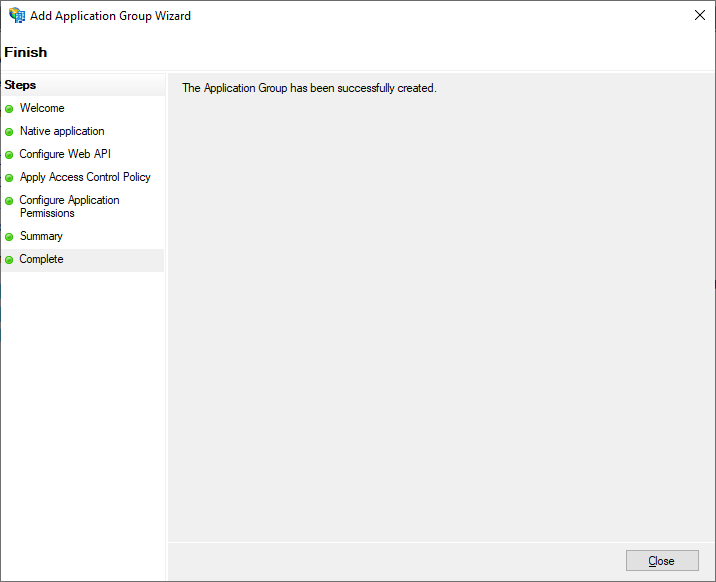Click the Finish heading
This screenshot has height=582, width=716.
click(x=26, y=52)
